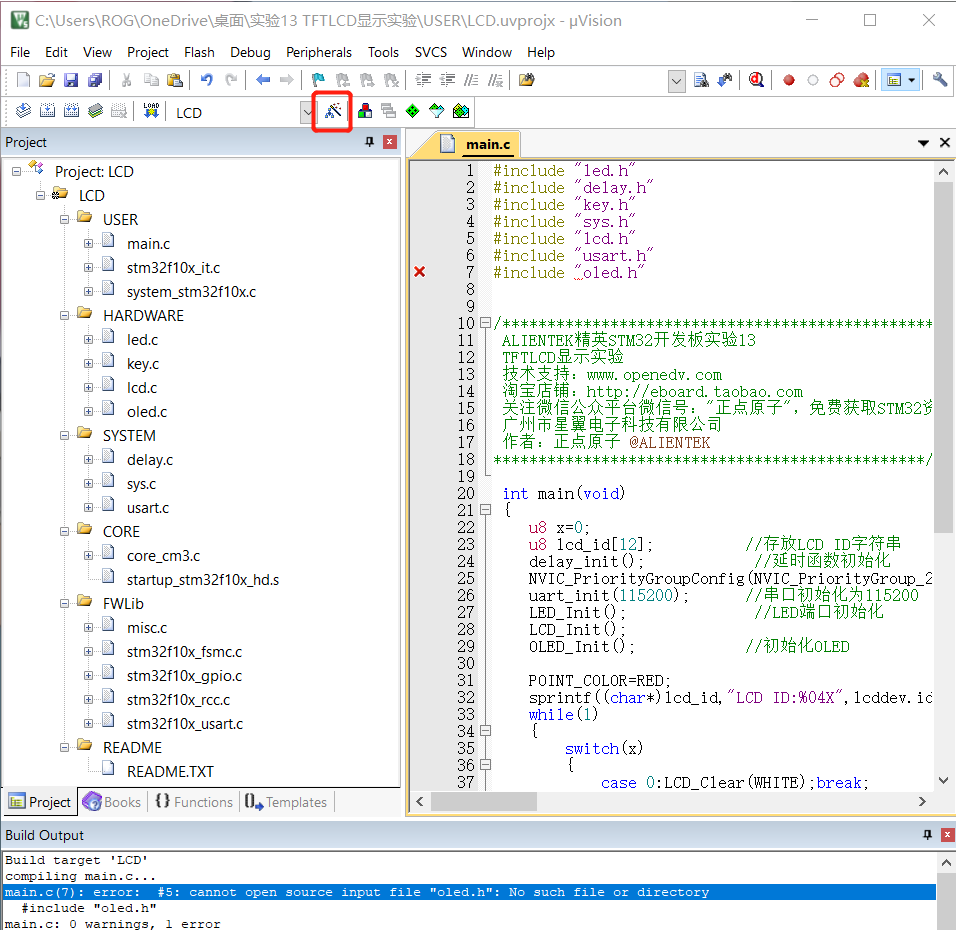956x930 pixels.
Task: Pin the Build Output panel
Action: (x=927, y=835)
